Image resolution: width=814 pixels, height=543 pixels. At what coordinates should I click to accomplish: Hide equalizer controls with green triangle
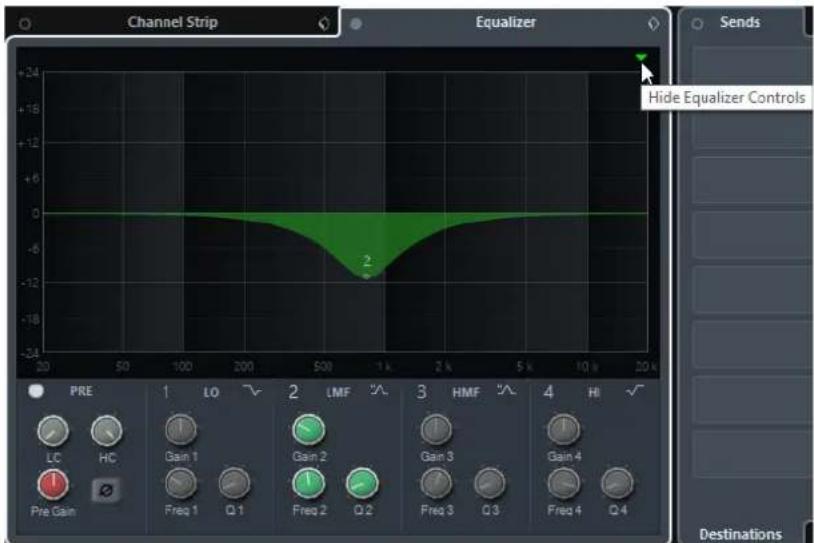(641, 57)
